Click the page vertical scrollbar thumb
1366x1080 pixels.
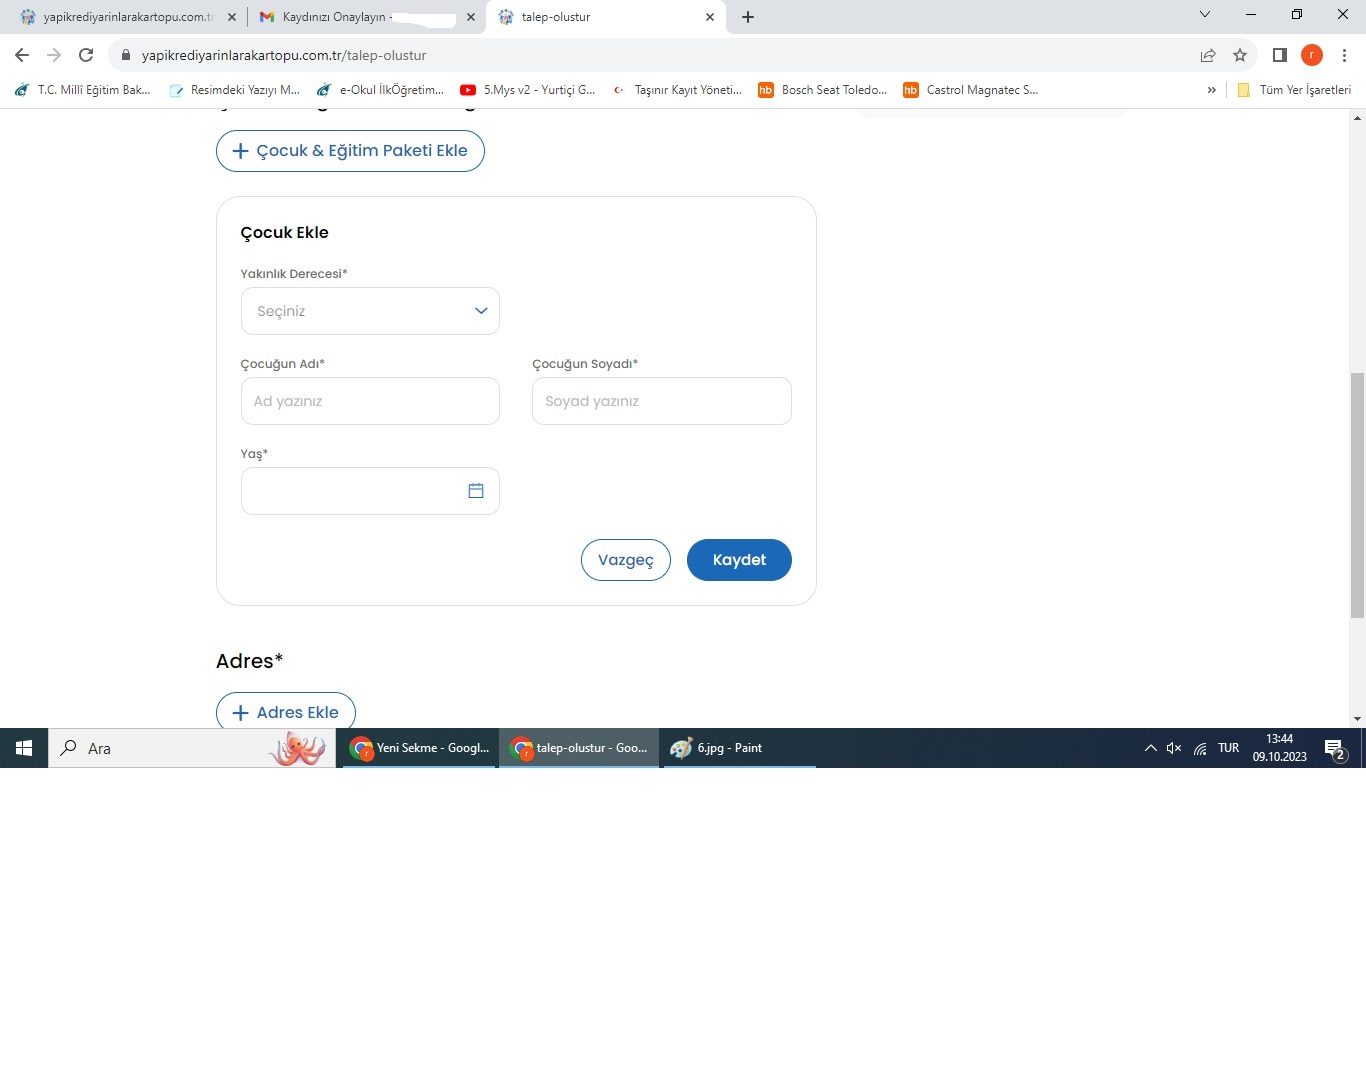point(1356,495)
